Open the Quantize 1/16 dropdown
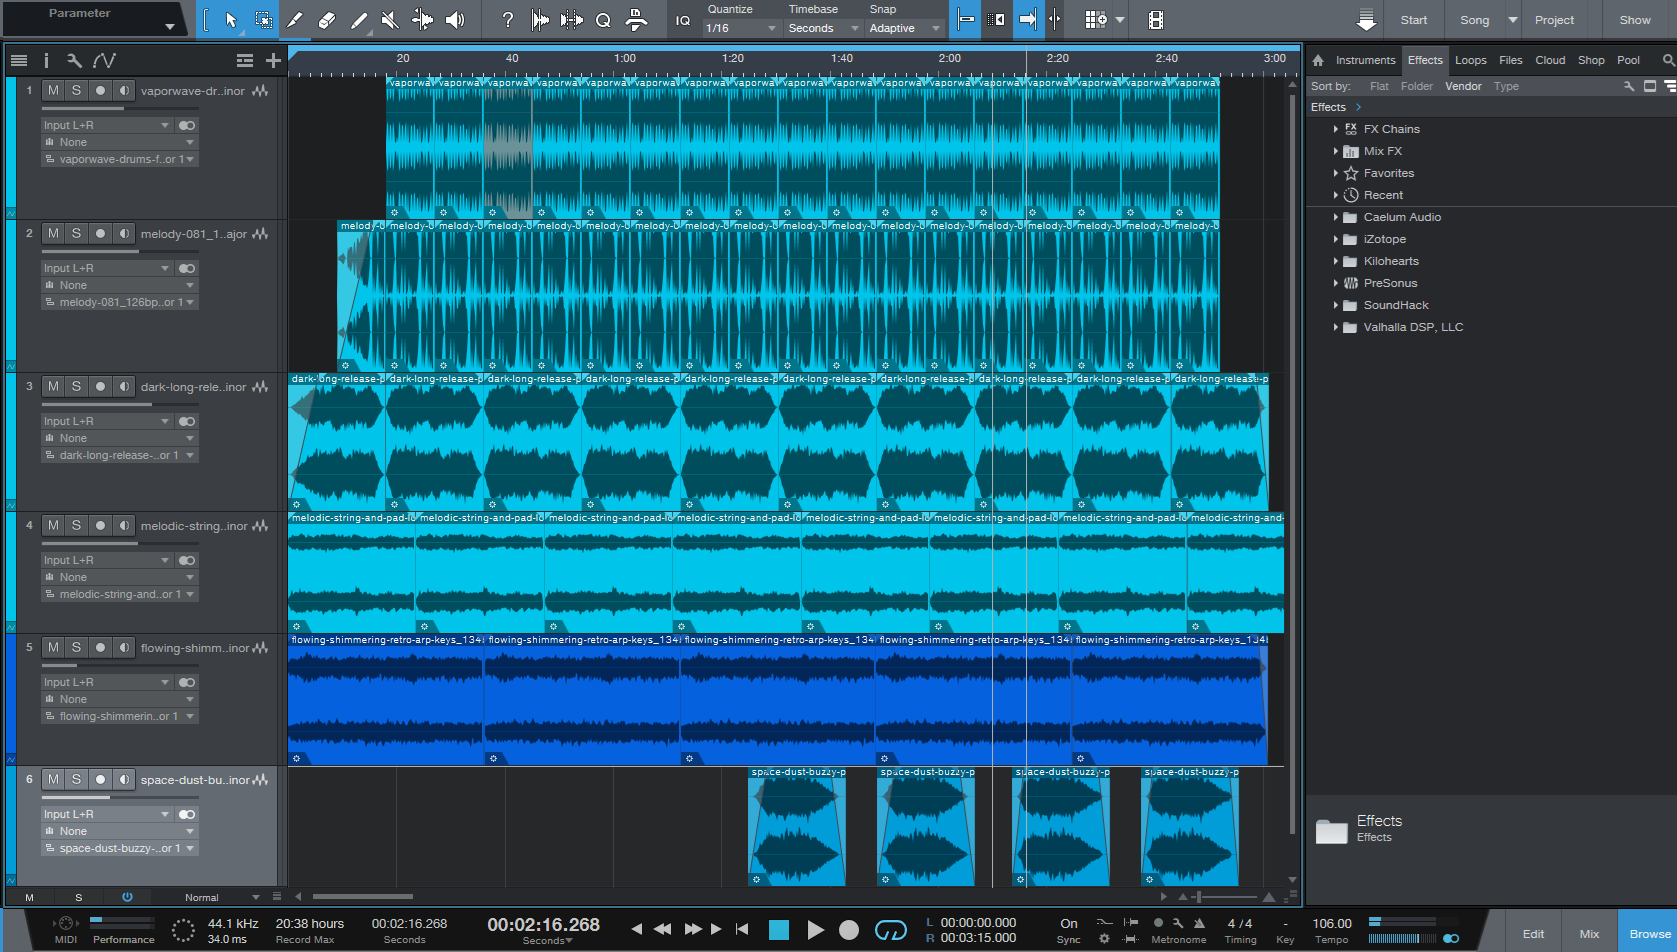This screenshot has height=952, width=1677. 740,28
